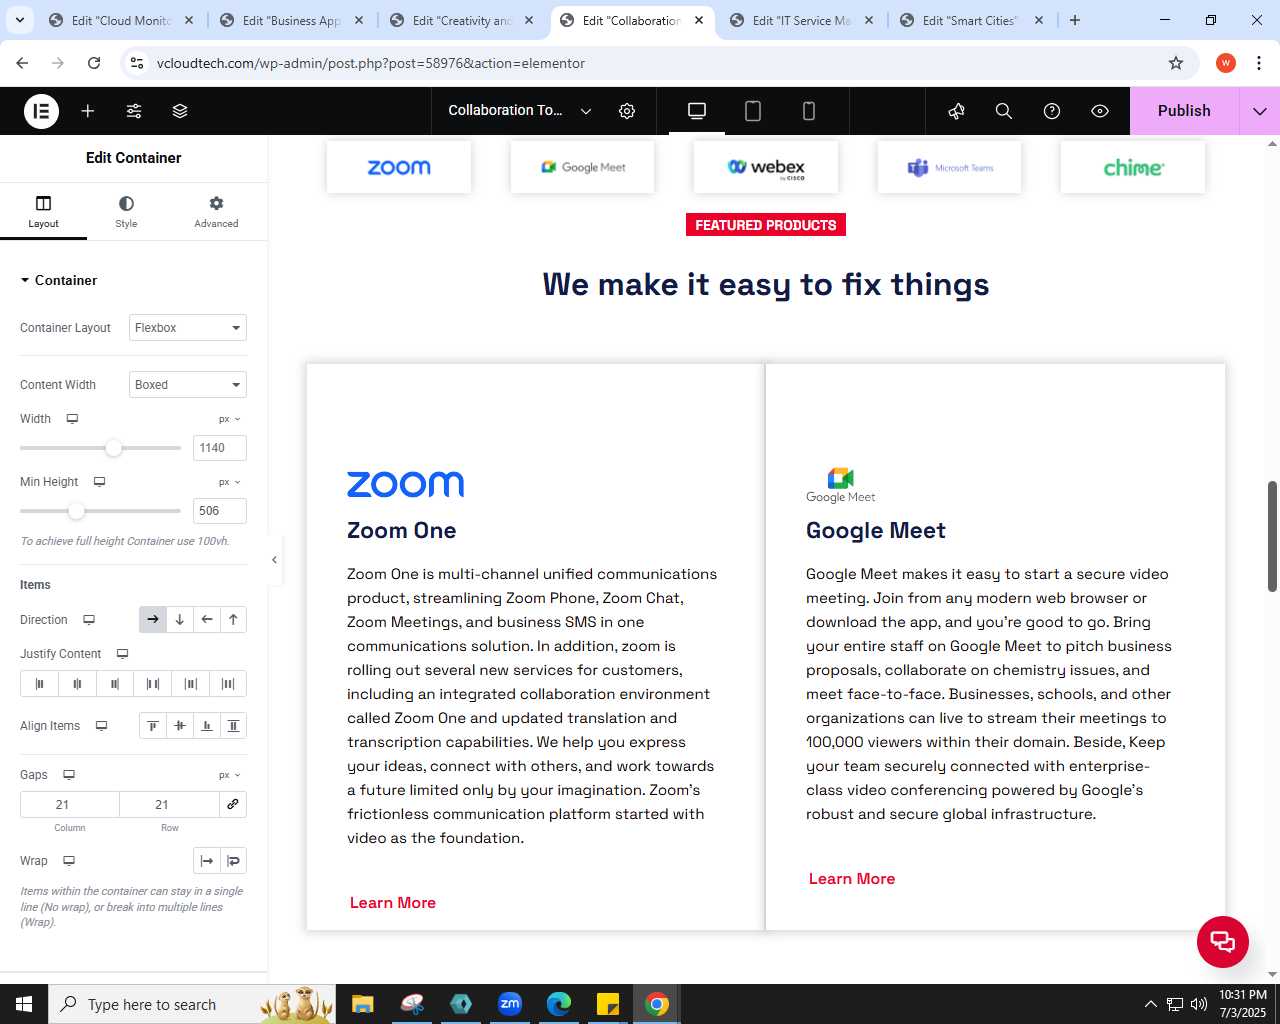Screen dimensions: 1280x1024
Task: Open the Finder search icon
Action: pyautogui.click(x=1004, y=111)
